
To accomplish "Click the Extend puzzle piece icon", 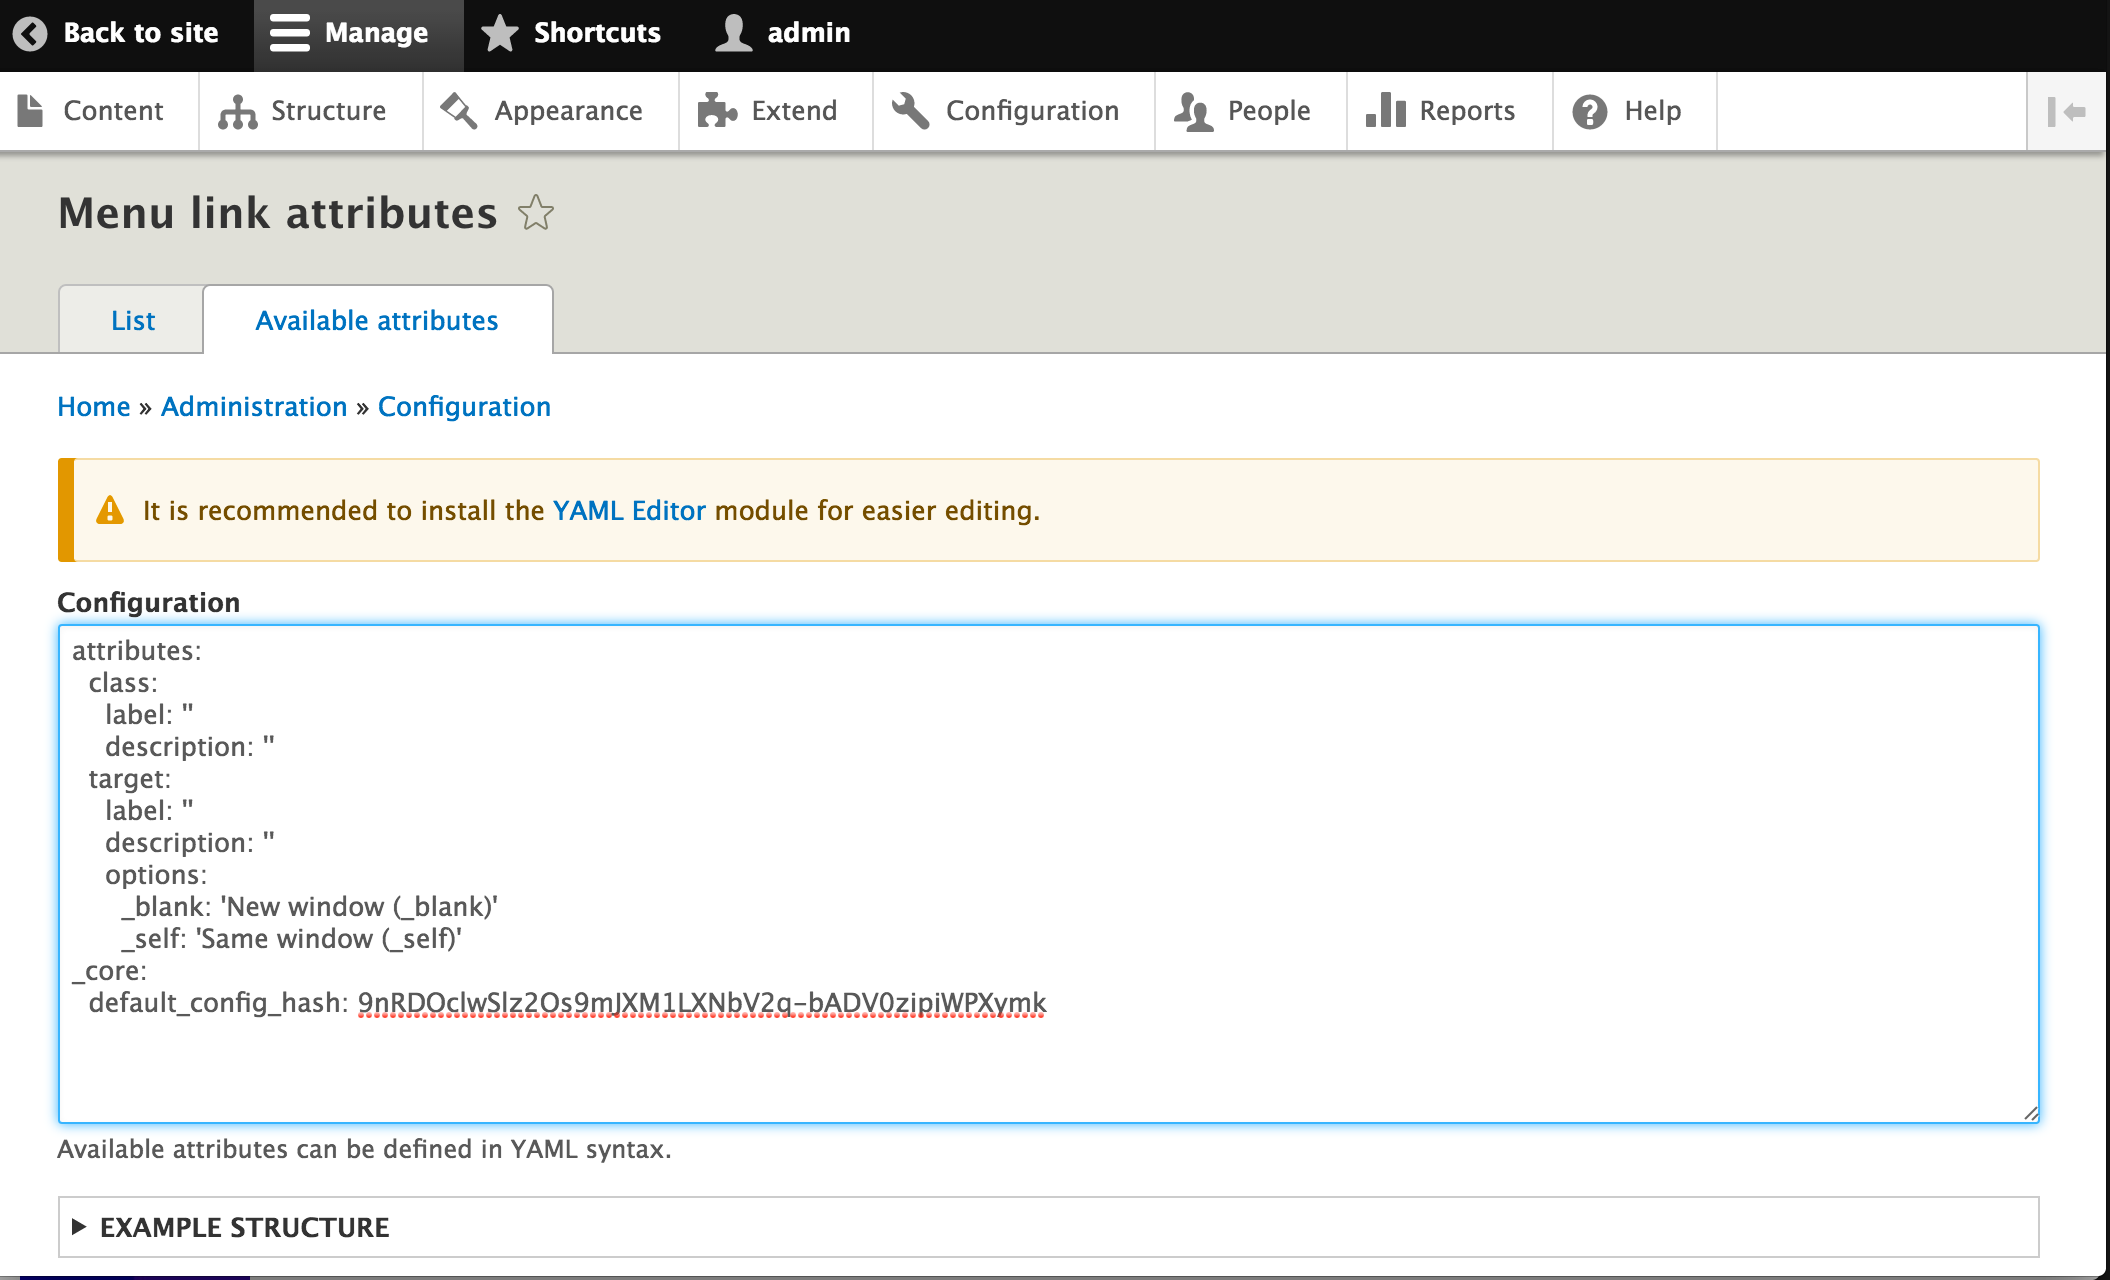I will tap(717, 110).
